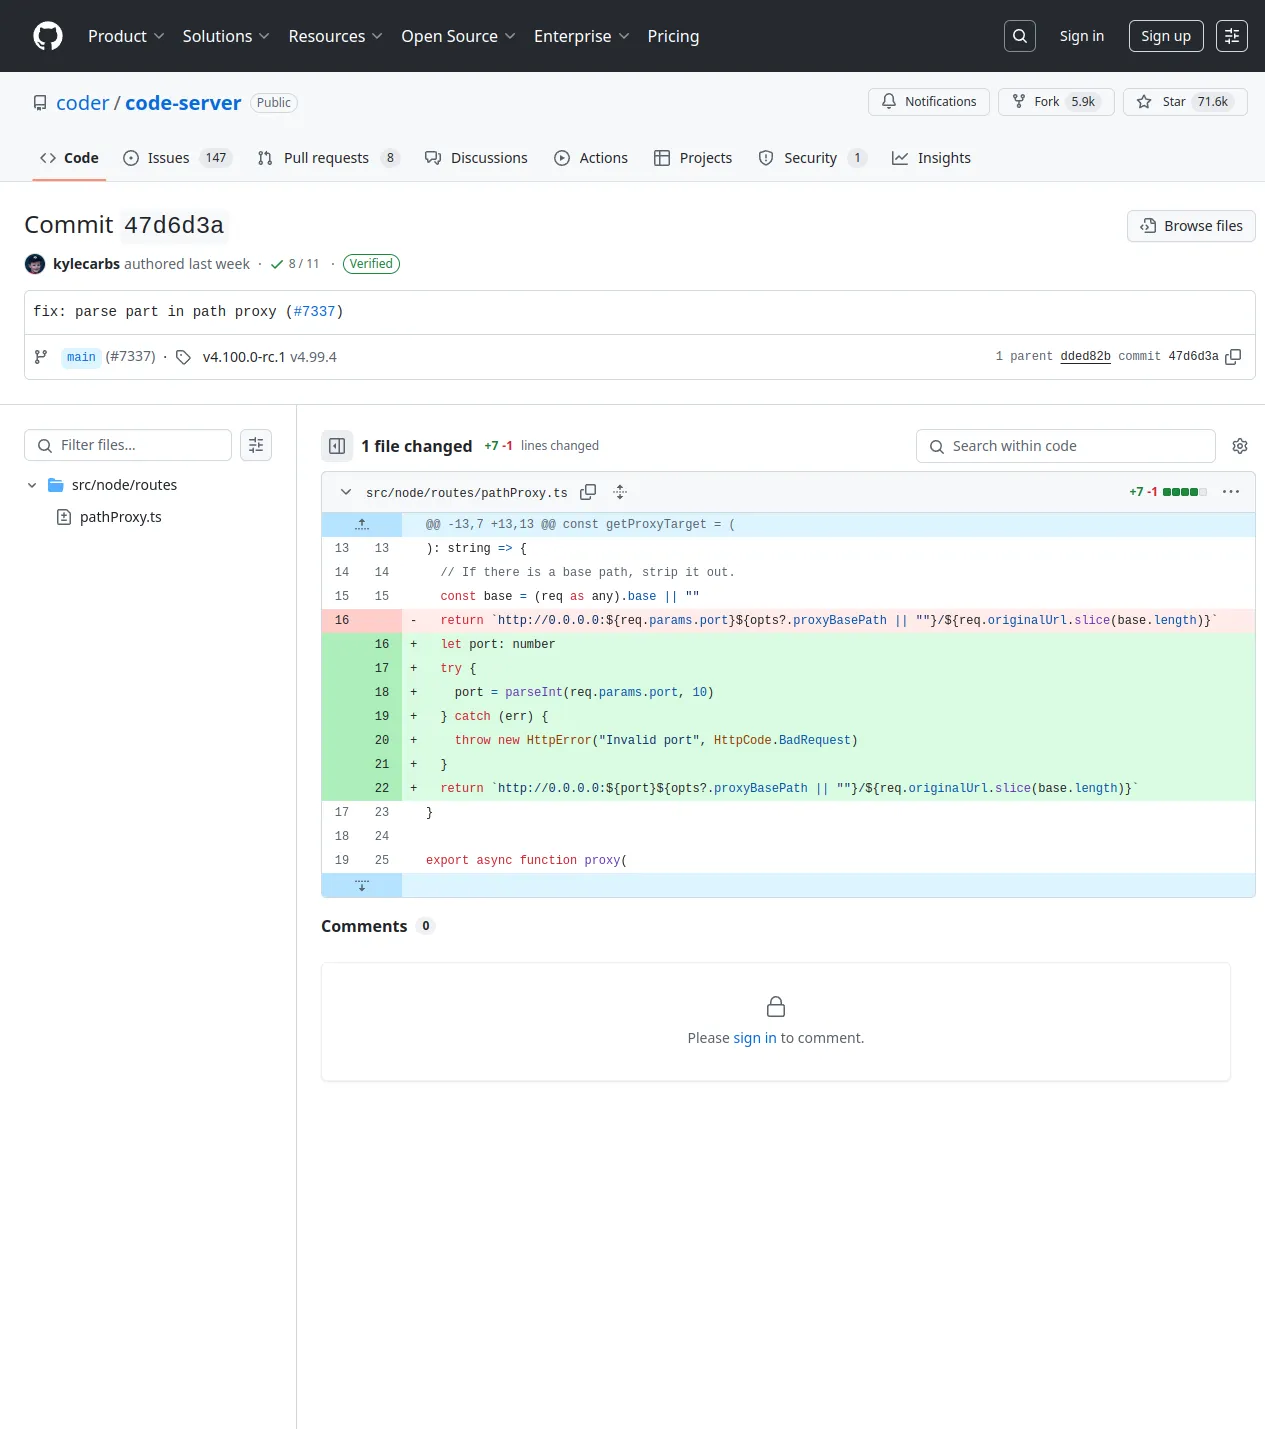The height and width of the screenshot is (1429, 1265).
Task: Open the coder organization link
Action: 82,103
